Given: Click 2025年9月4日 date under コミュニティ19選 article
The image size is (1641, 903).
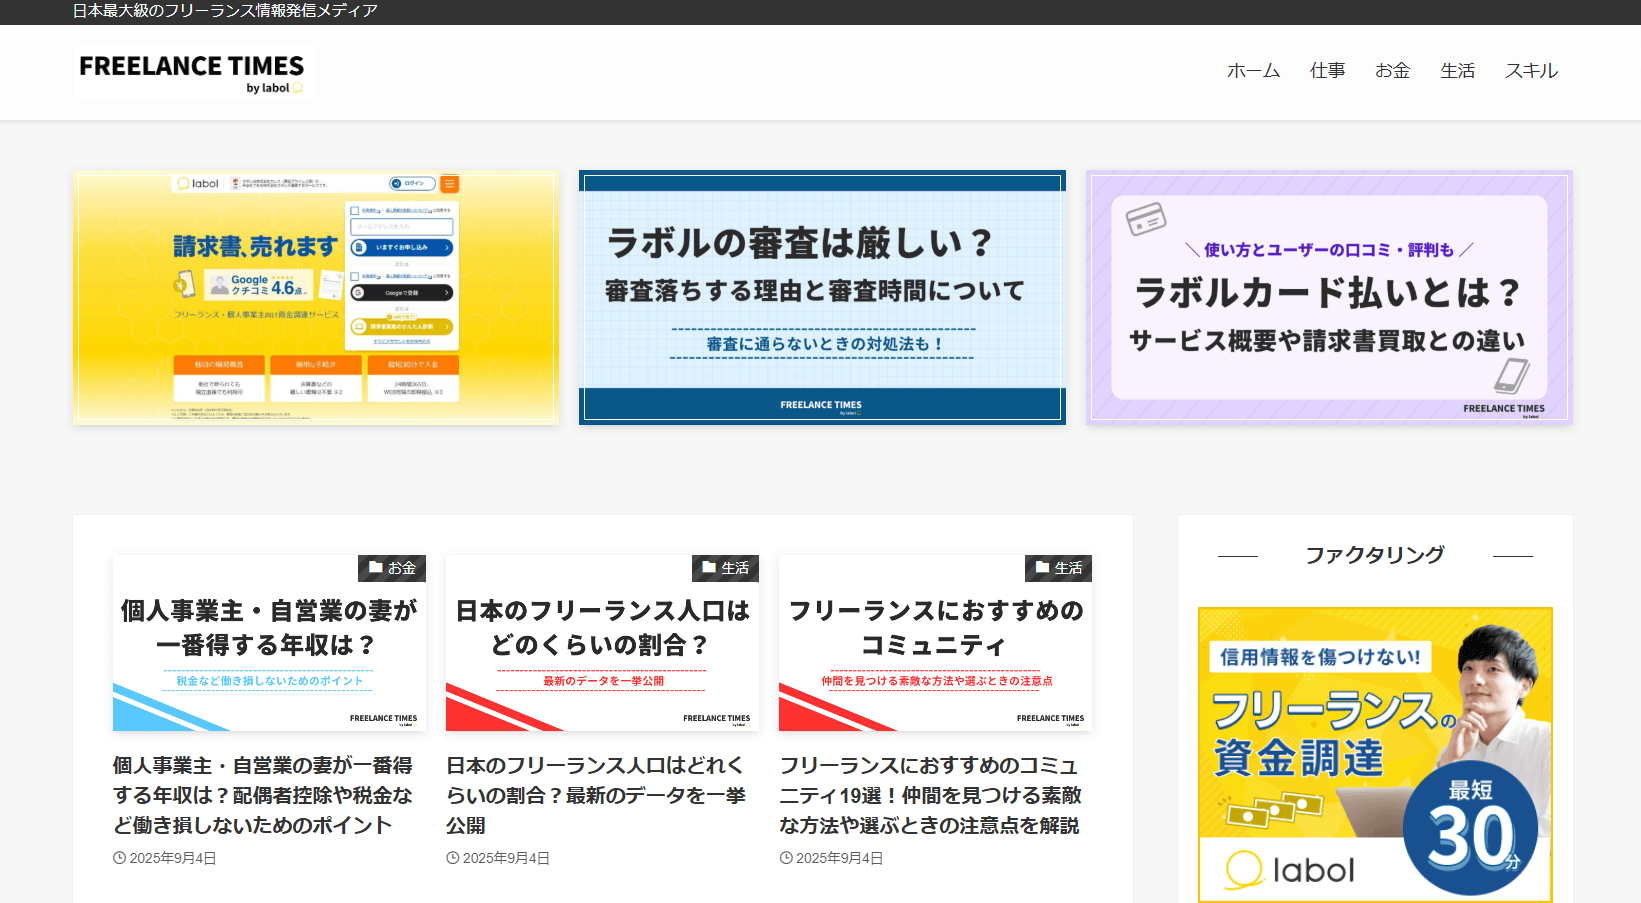Looking at the screenshot, I should click(831, 858).
